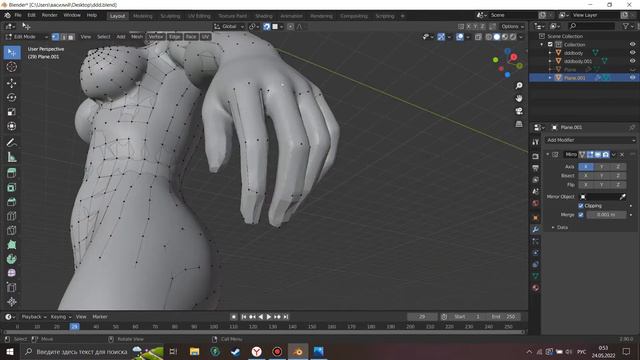The height and width of the screenshot is (360, 640).
Task: Select the Inset Faces tool
Action: [x=11, y=187]
